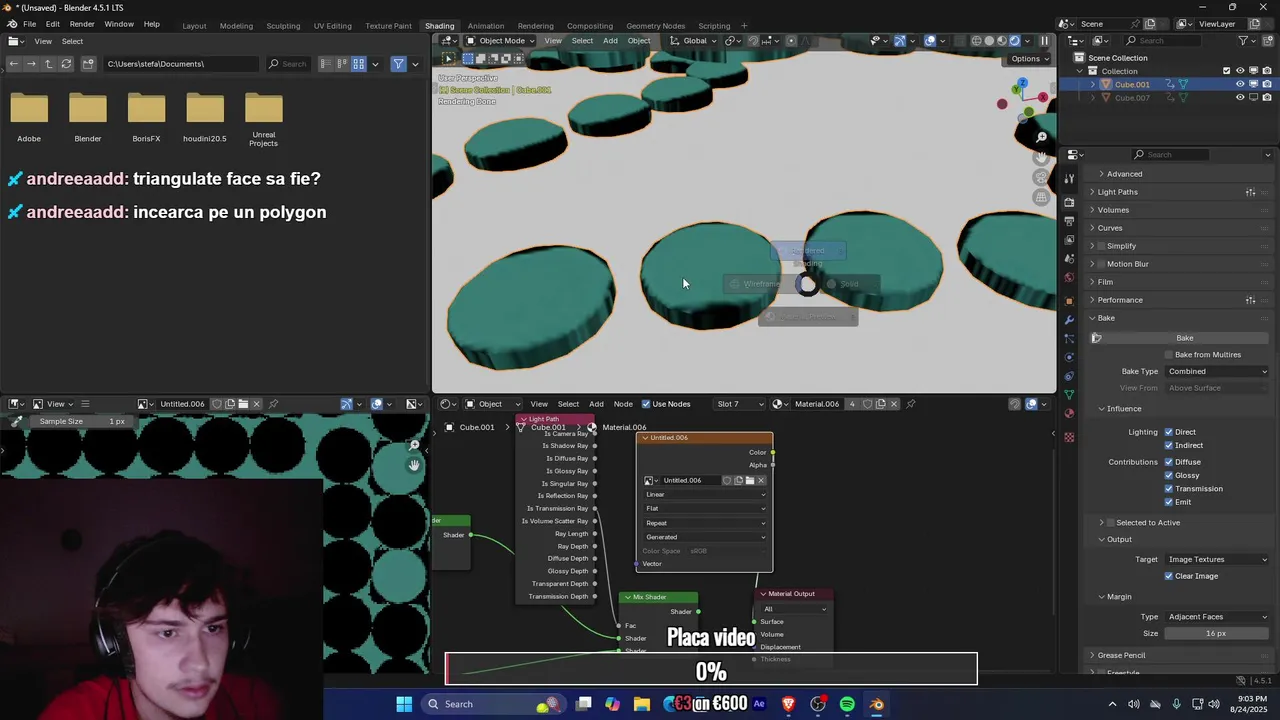This screenshot has width=1280, height=720.
Task: Open the Render menu
Action: 82,24
